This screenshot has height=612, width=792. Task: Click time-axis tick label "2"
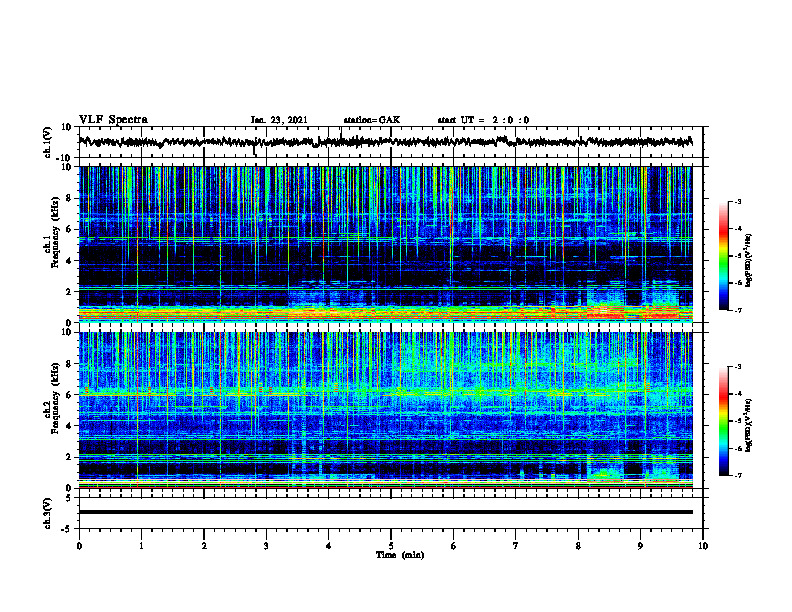click(x=204, y=546)
